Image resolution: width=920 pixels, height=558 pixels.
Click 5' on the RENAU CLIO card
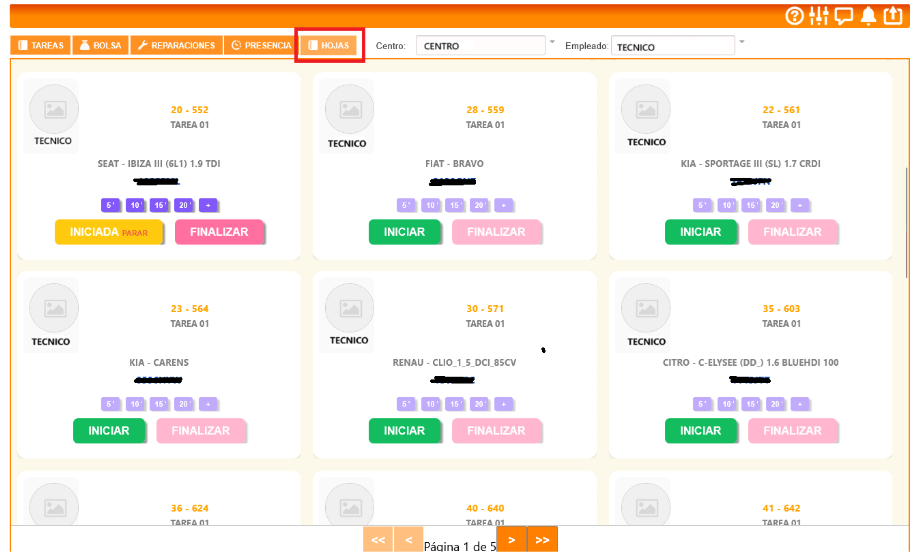point(406,404)
